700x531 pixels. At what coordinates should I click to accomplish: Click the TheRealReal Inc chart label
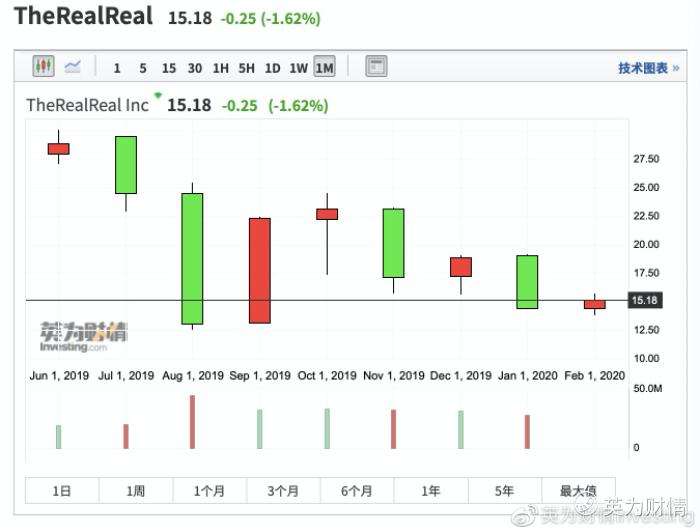click(x=87, y=105)
